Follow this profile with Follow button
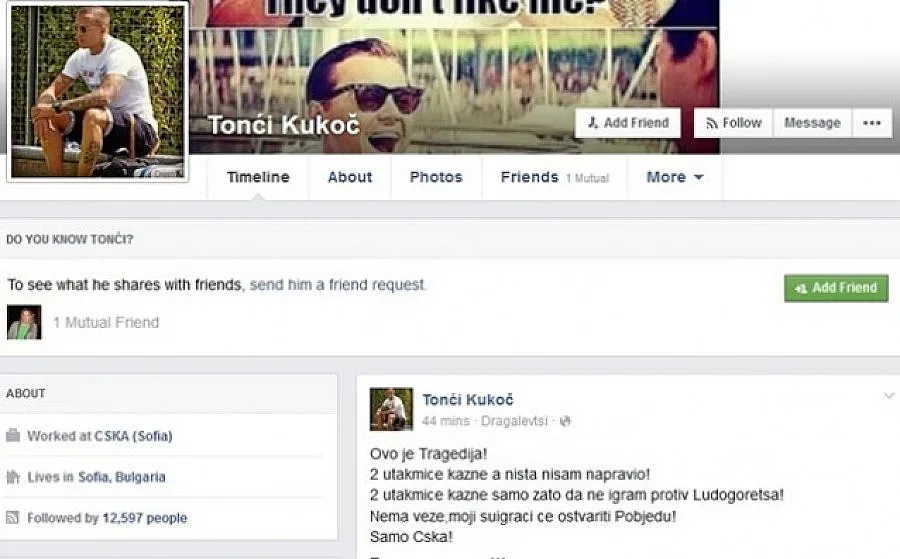Image resolution: width=900 pixels, height=559 pixels. coord(734,123)
